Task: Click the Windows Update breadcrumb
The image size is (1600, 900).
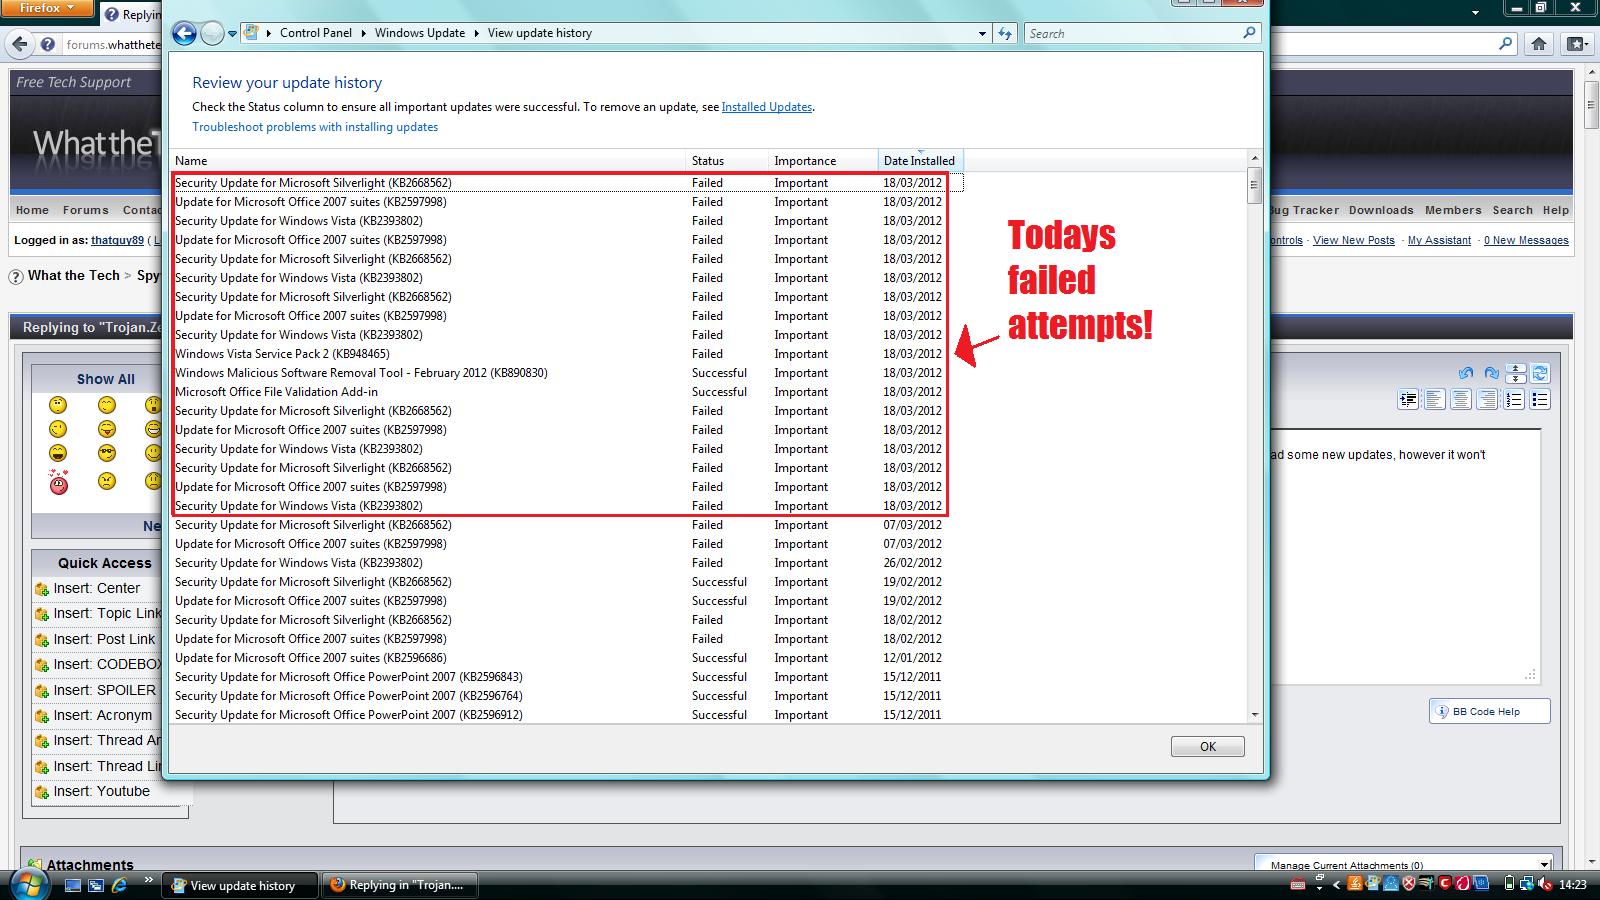Action: 420,33
